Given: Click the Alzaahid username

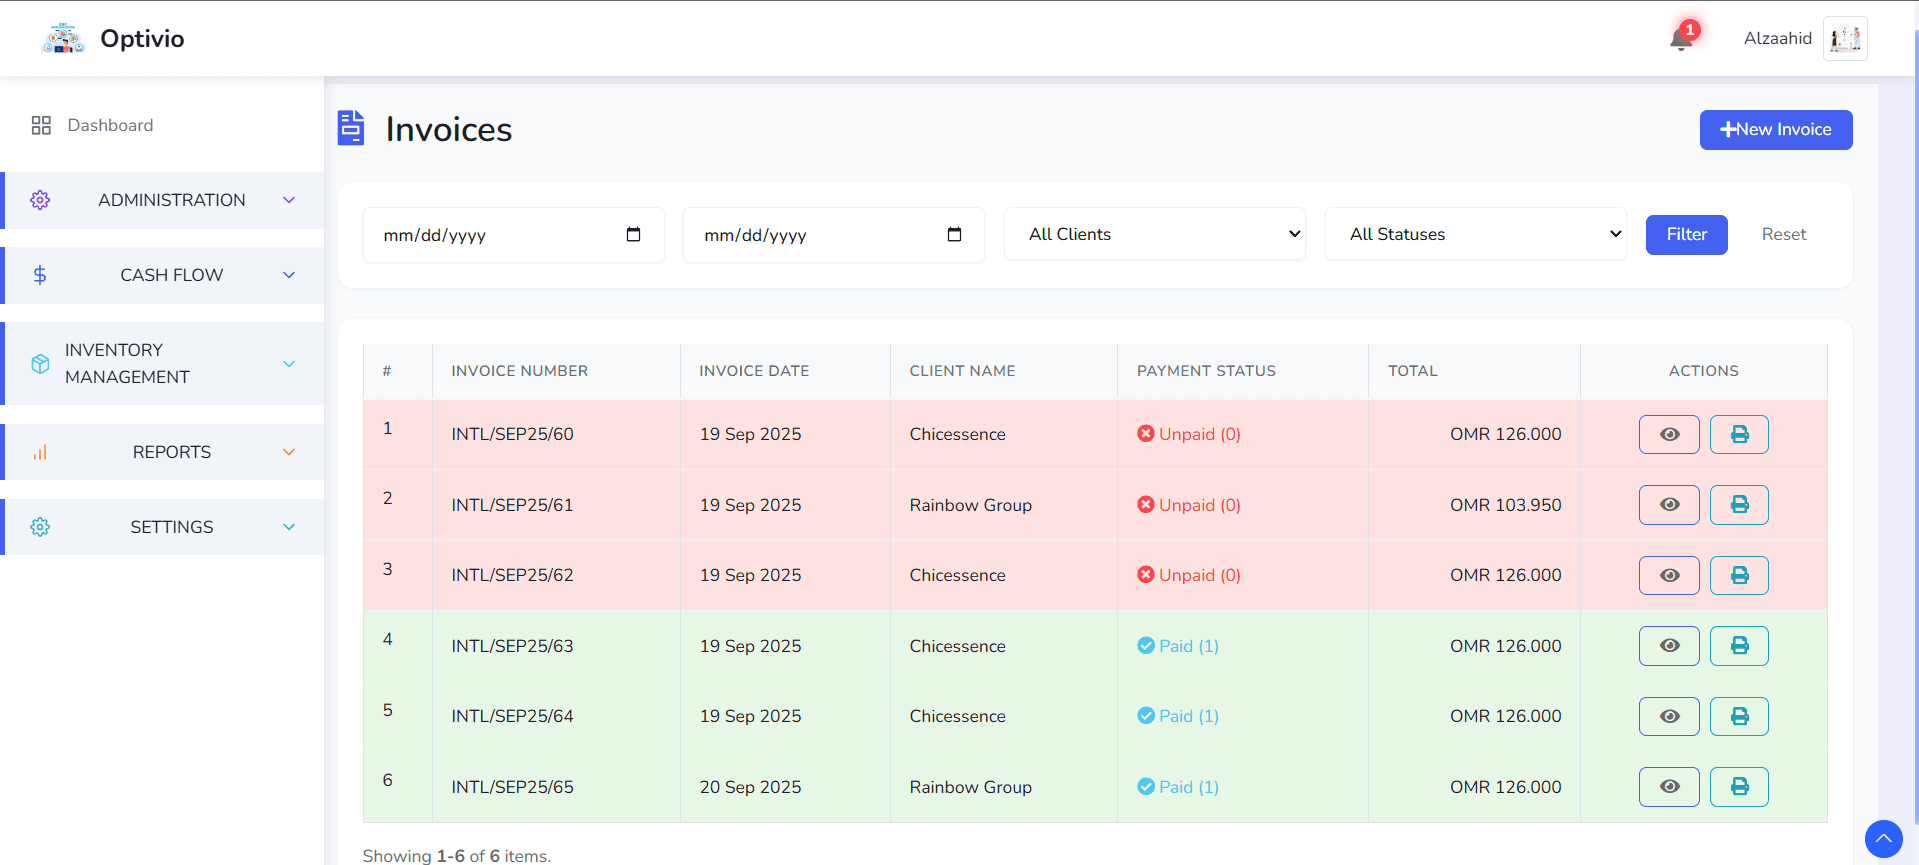Looking at the screenshot, I should click(1778, 38).
